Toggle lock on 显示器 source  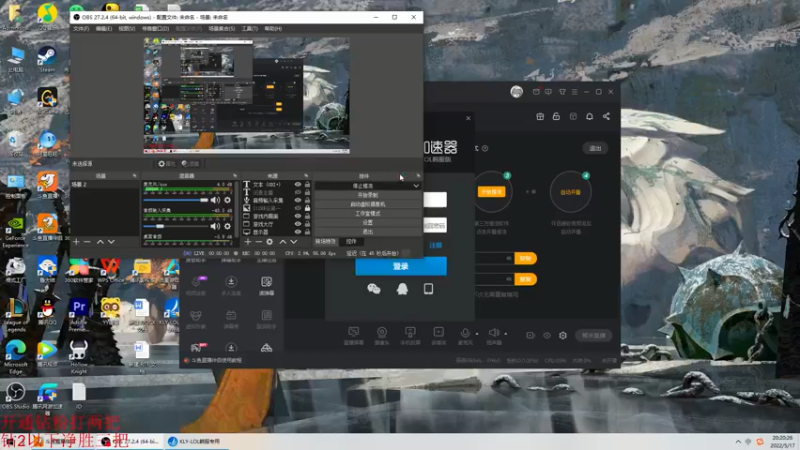(x=307, y=232)
